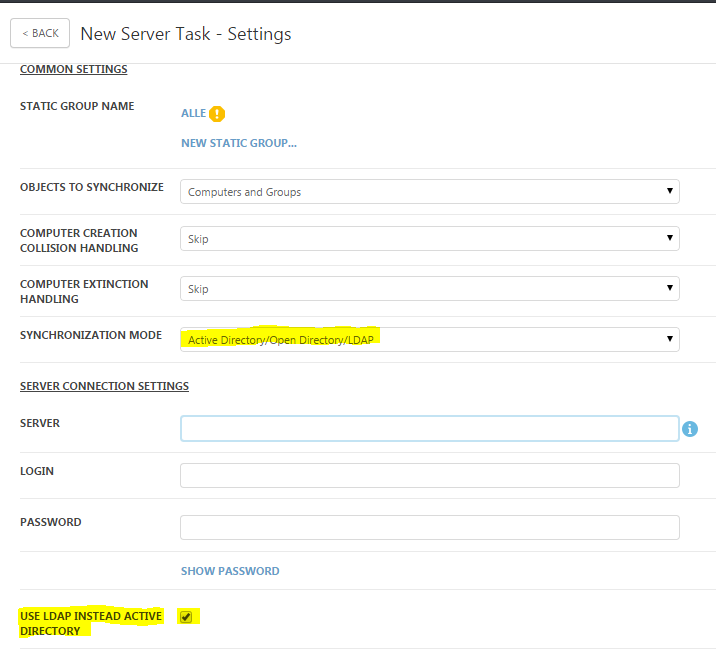Open the ALLE static group link
The height and width of the screenshot is (653, 716).
pos(194,113)
